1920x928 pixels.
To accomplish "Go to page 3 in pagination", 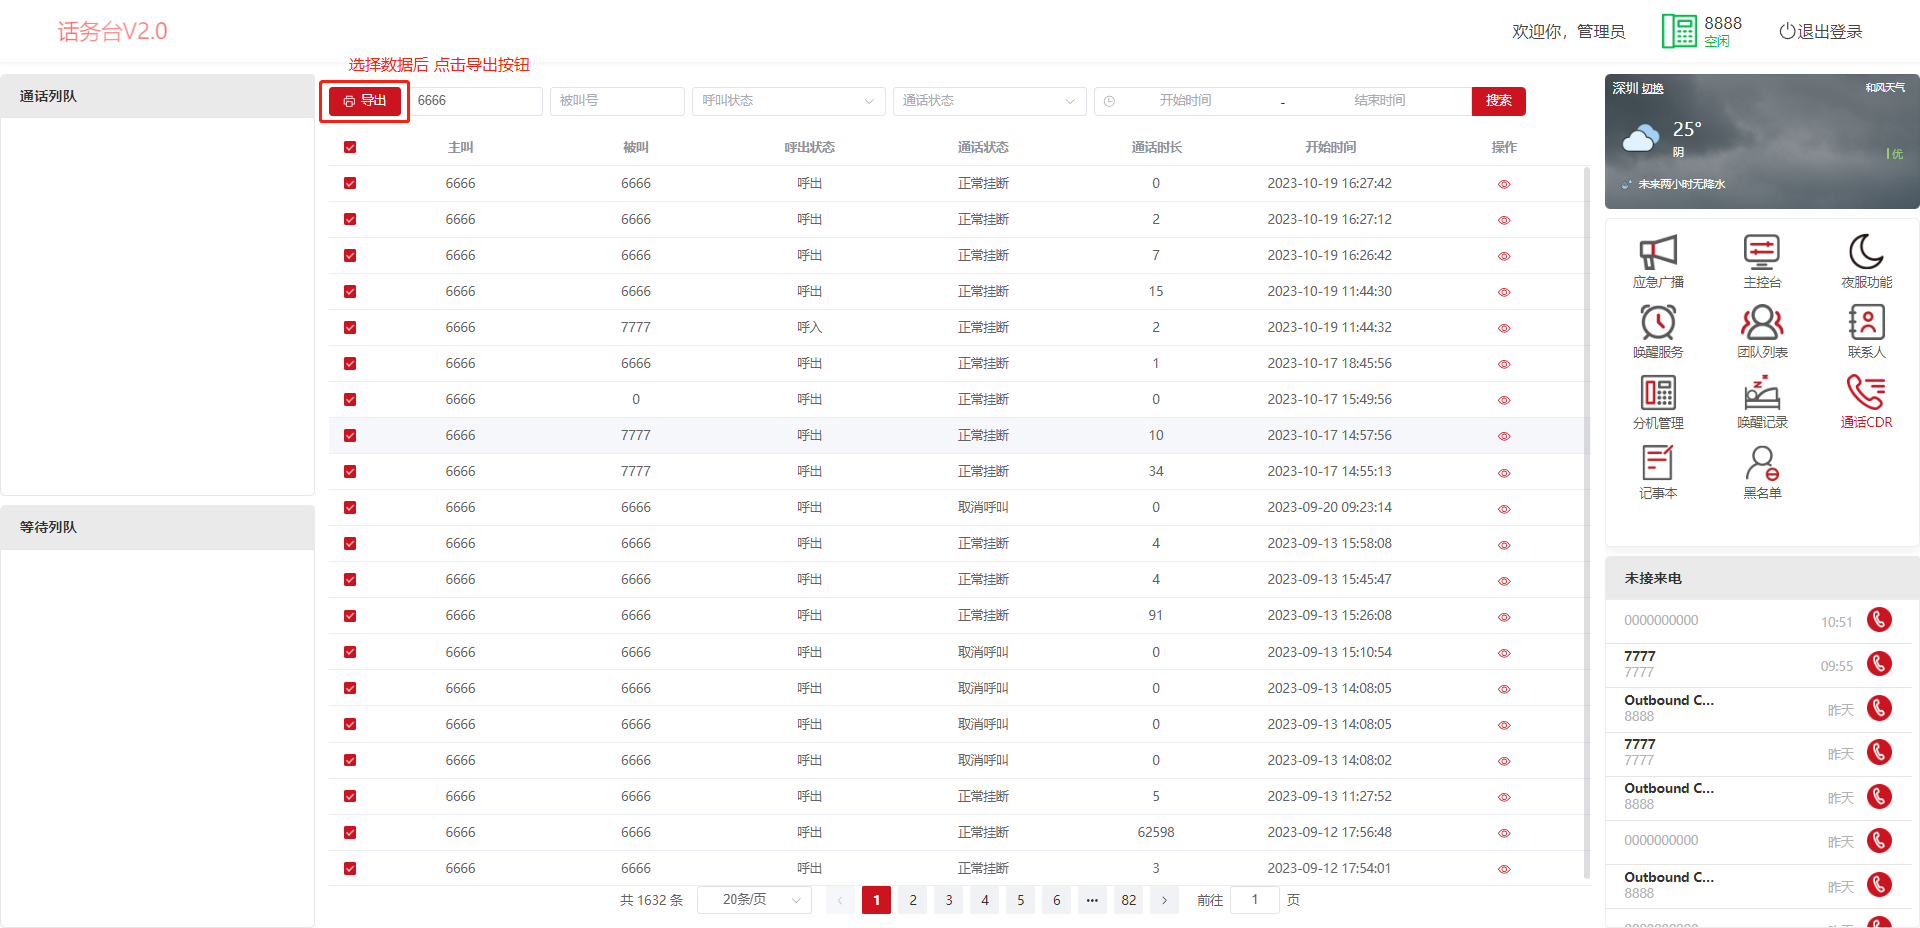I will (x=948, y=900).
